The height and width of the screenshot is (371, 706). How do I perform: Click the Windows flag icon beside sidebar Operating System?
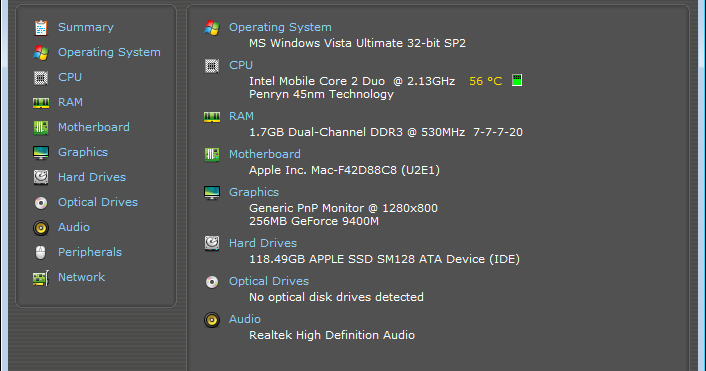pos(41,53)
